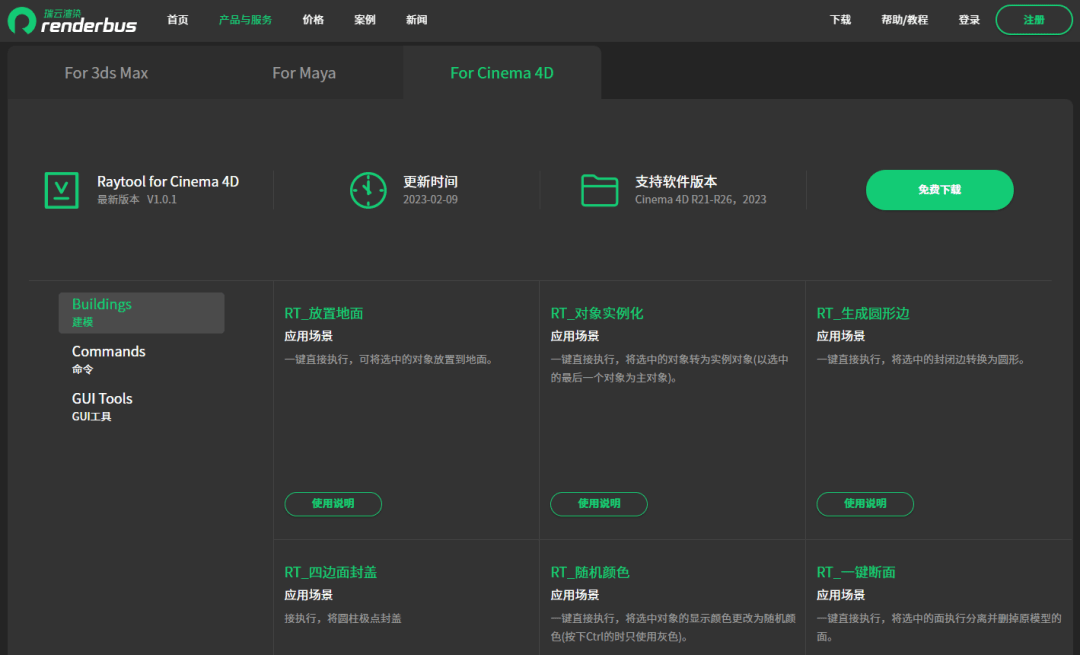Open 帮助/教程 in the top bar
The height and width of the screenshot is (655, 1080).
click(x=904, y=20)
